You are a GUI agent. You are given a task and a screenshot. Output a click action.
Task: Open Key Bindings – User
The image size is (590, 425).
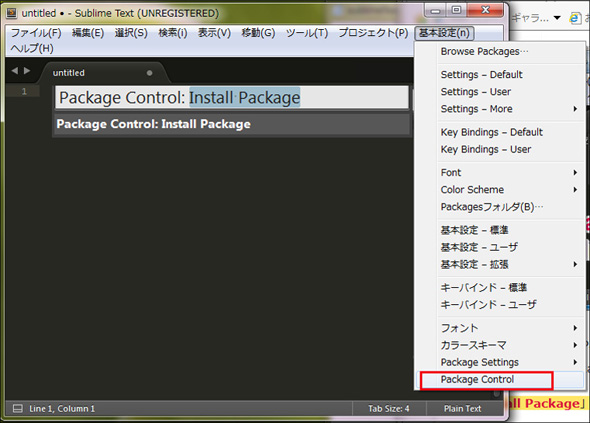(500, 149)
